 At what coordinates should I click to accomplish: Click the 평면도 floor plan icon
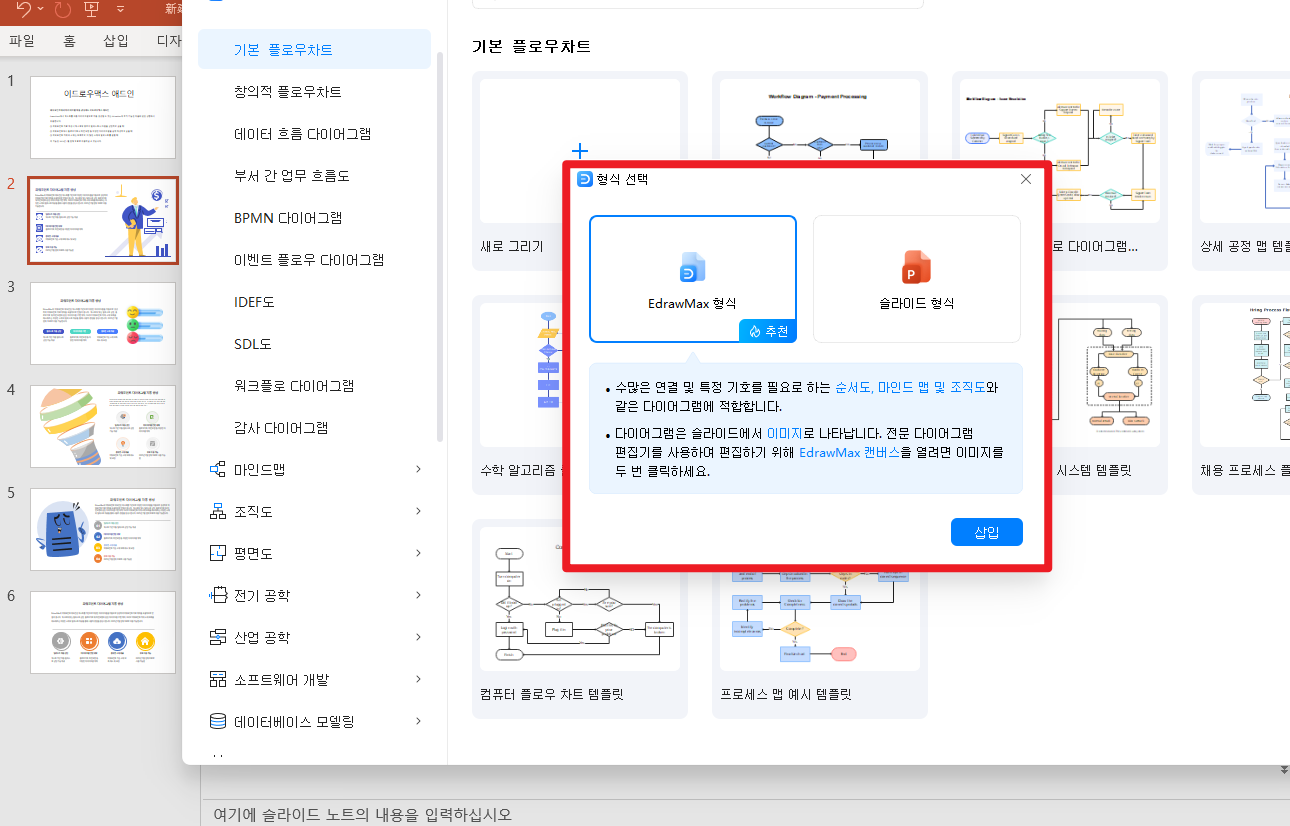click(217, 553)
